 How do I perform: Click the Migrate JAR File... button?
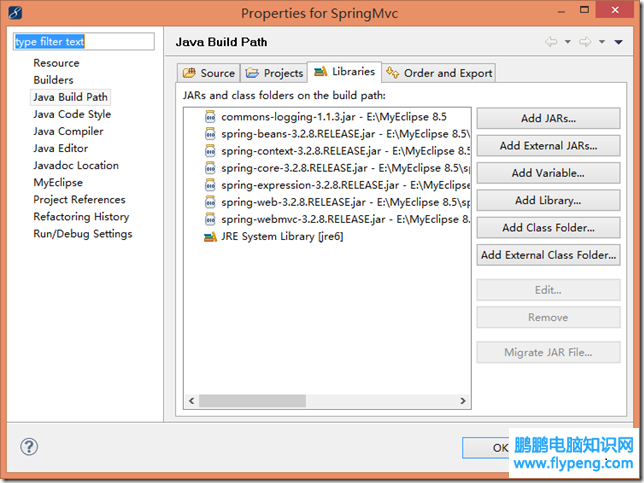click(x=548, y=352)
